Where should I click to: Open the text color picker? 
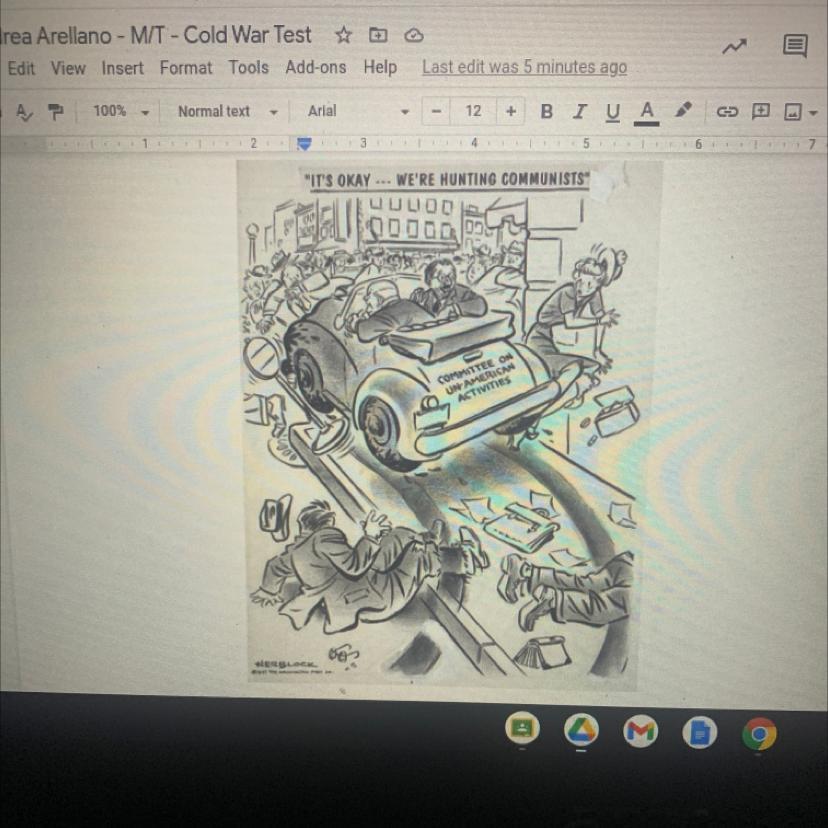point(647,112)
